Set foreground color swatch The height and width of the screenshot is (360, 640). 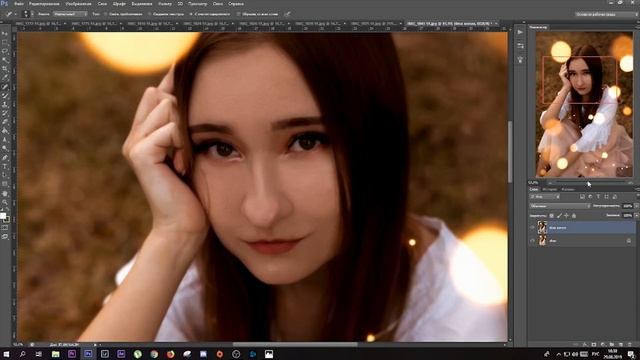(3, 216)
